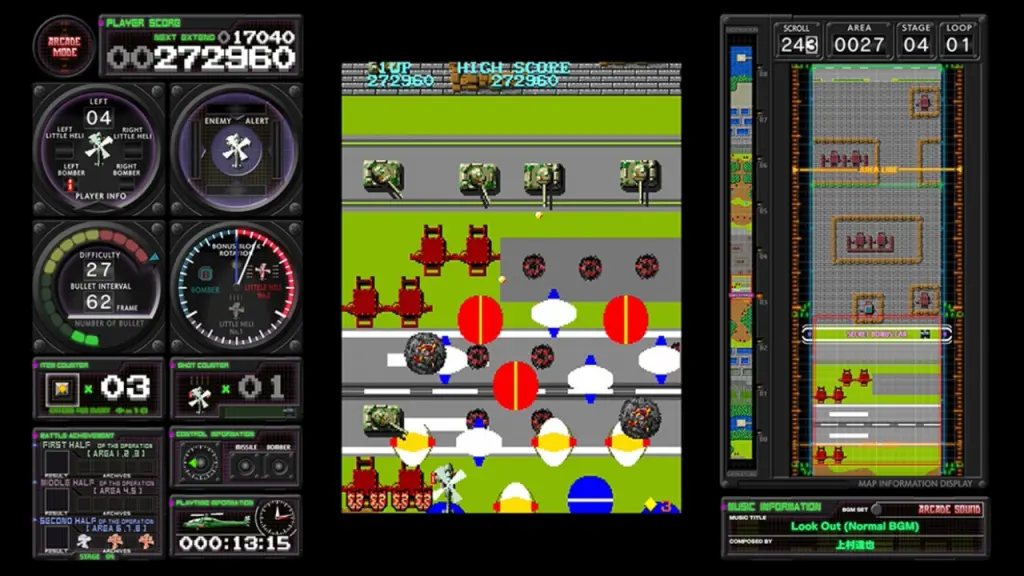Click the Loop counter value 01
Viewport: 1024px width, 576px height.
[x=958, y=45]
